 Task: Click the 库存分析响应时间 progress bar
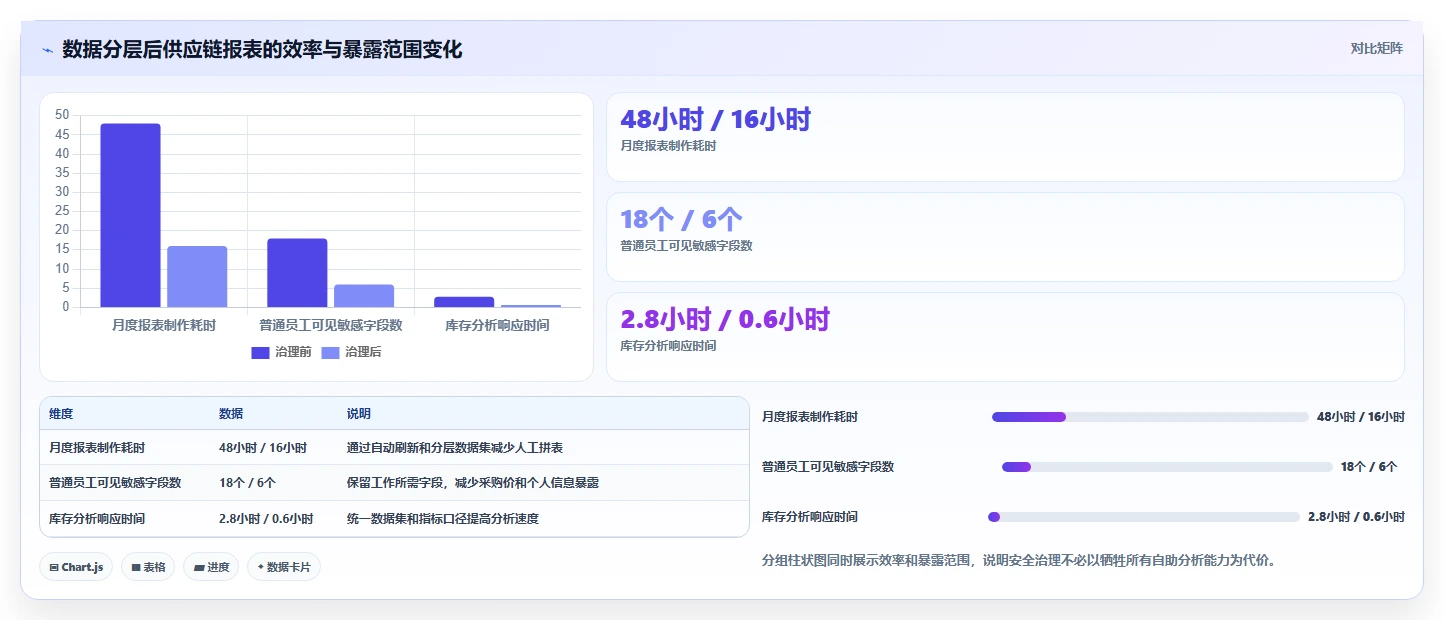(1144, 517)
